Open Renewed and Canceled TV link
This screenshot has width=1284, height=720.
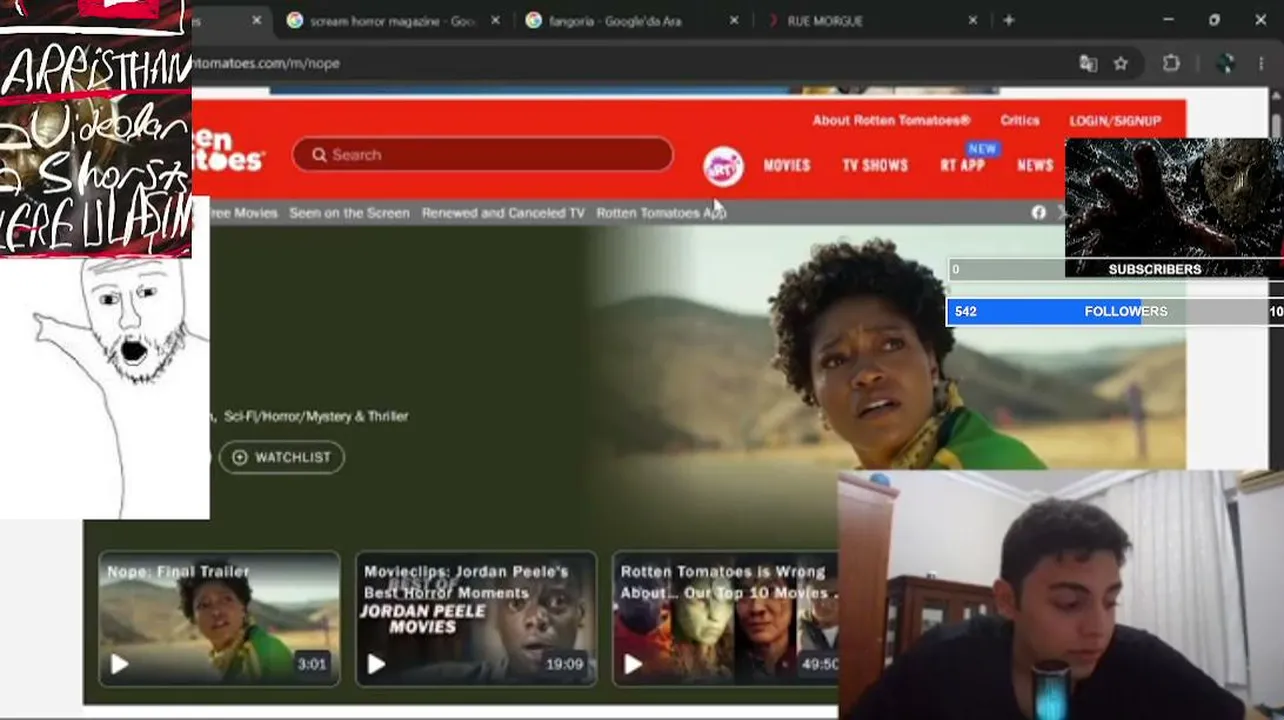click(x=503, y=213)
